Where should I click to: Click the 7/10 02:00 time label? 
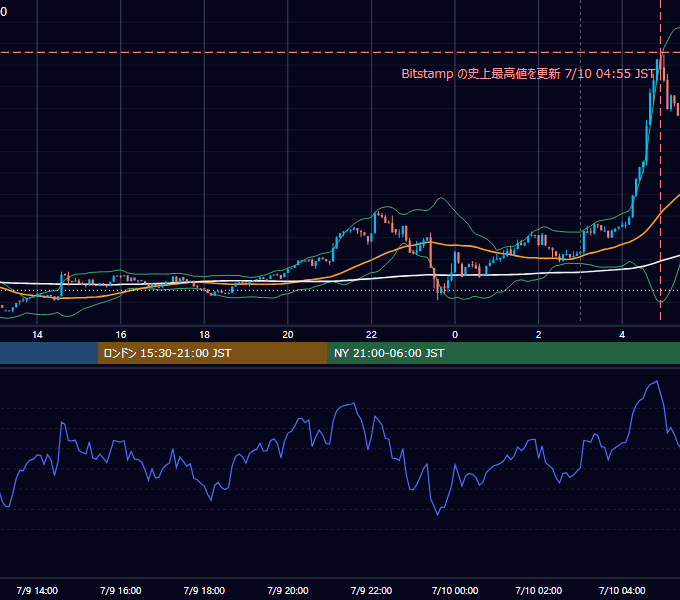(x=539, y=590)
